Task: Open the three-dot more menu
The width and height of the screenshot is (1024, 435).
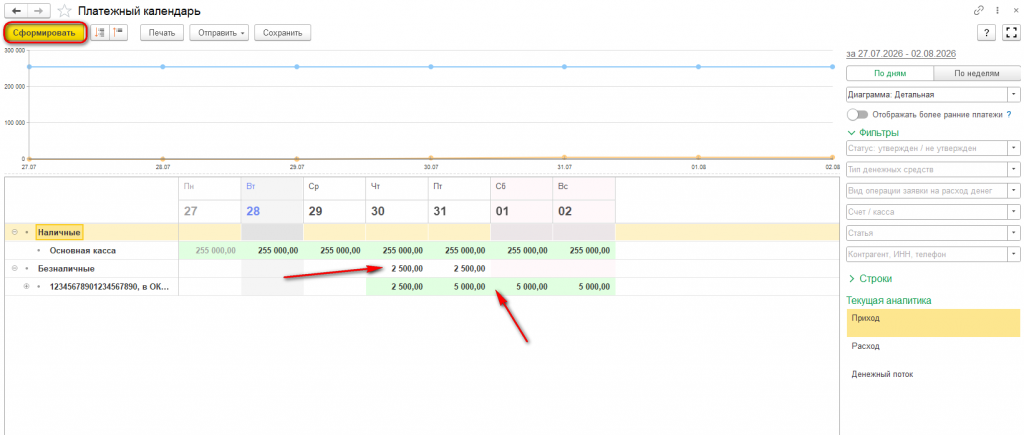Action: (x=997, y=10)
